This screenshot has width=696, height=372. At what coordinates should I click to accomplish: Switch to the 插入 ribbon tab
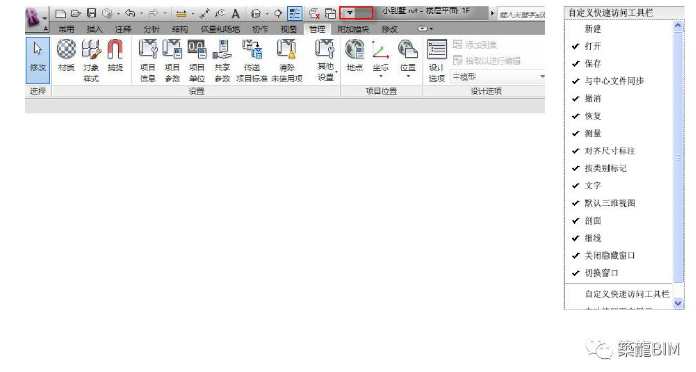click(x=95, y=29)
